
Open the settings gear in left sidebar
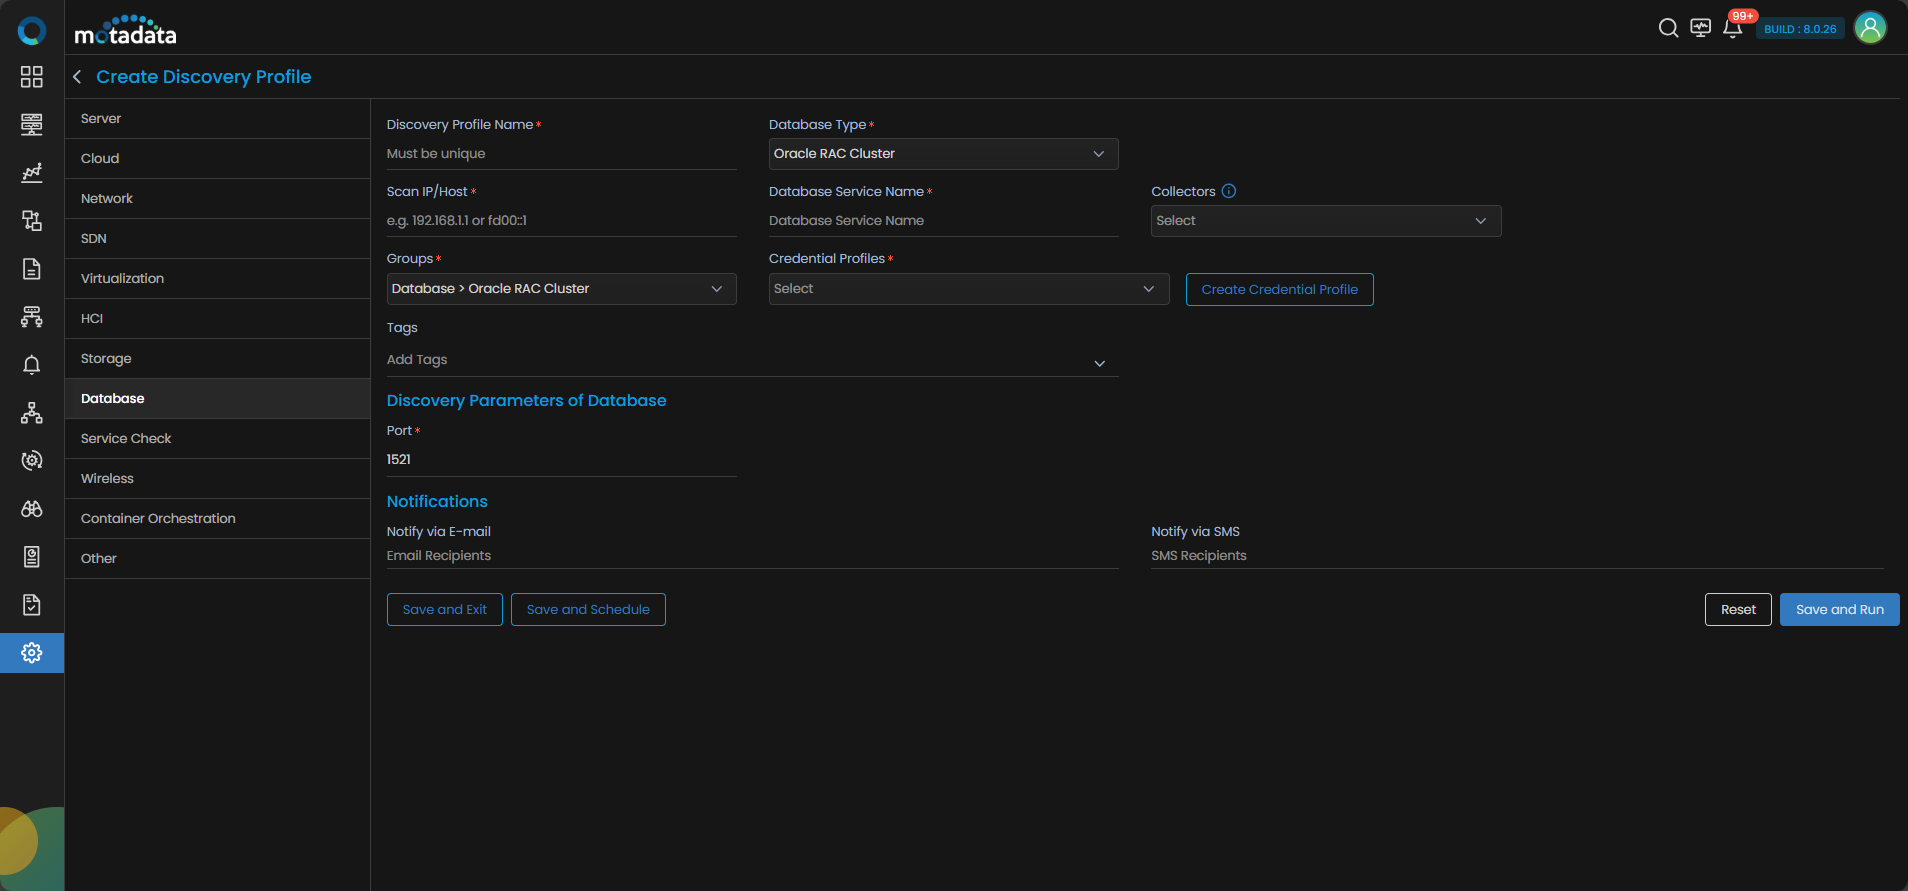point(32,653)
